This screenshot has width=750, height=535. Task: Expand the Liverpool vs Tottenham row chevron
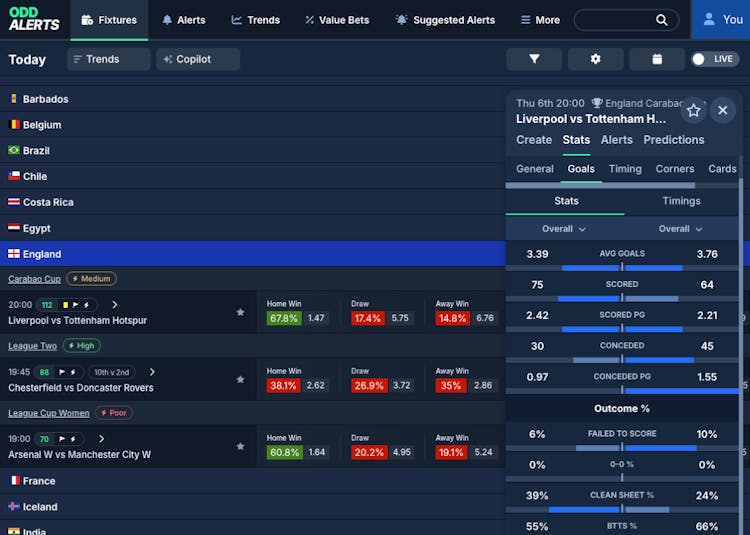point(115,305)
